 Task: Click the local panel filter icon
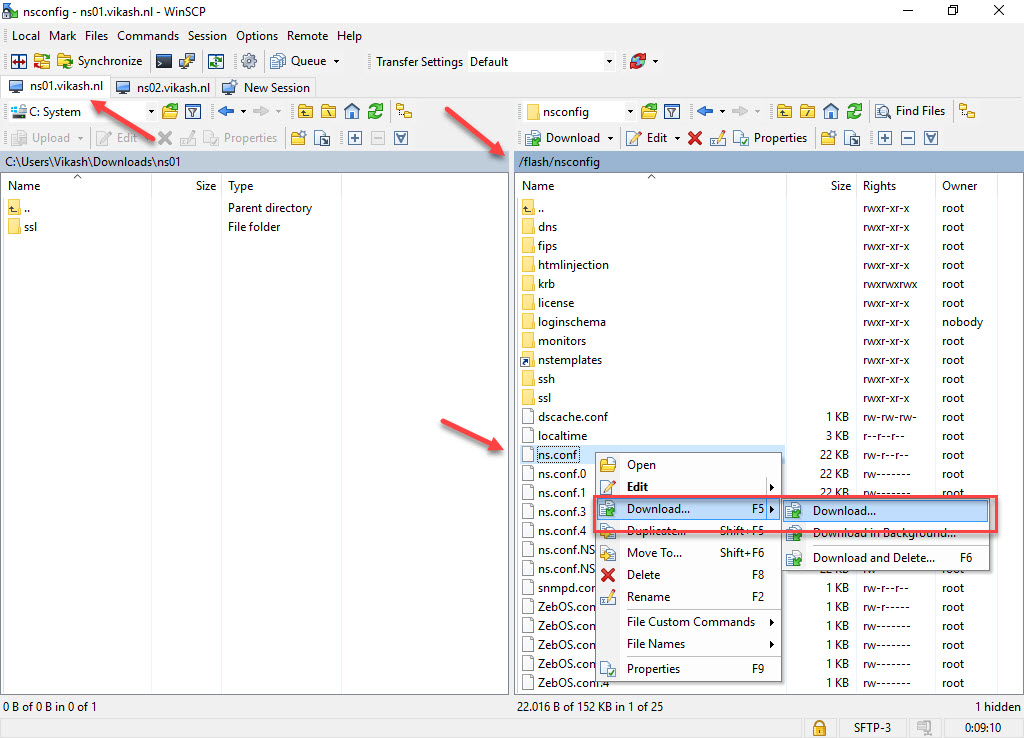(x=193, y=112)
